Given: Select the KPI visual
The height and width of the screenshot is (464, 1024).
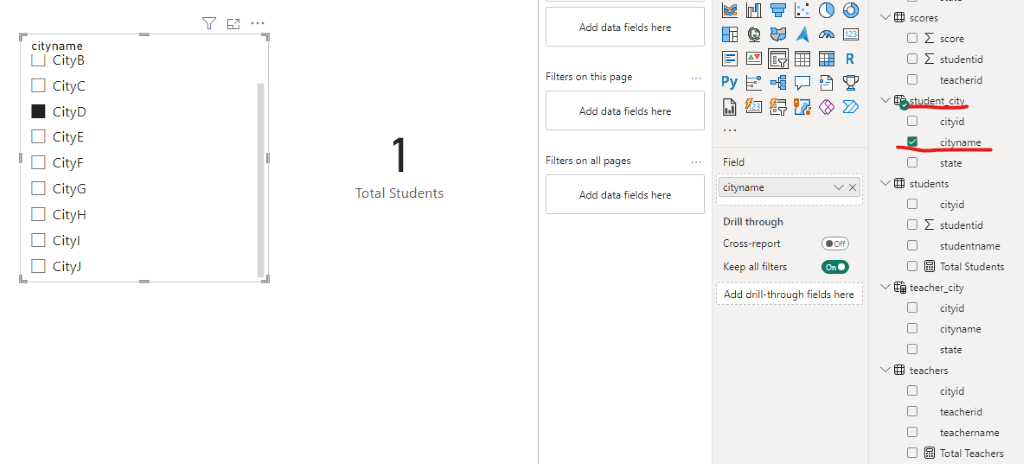Looking at the screenshot, I should point(754,59).
